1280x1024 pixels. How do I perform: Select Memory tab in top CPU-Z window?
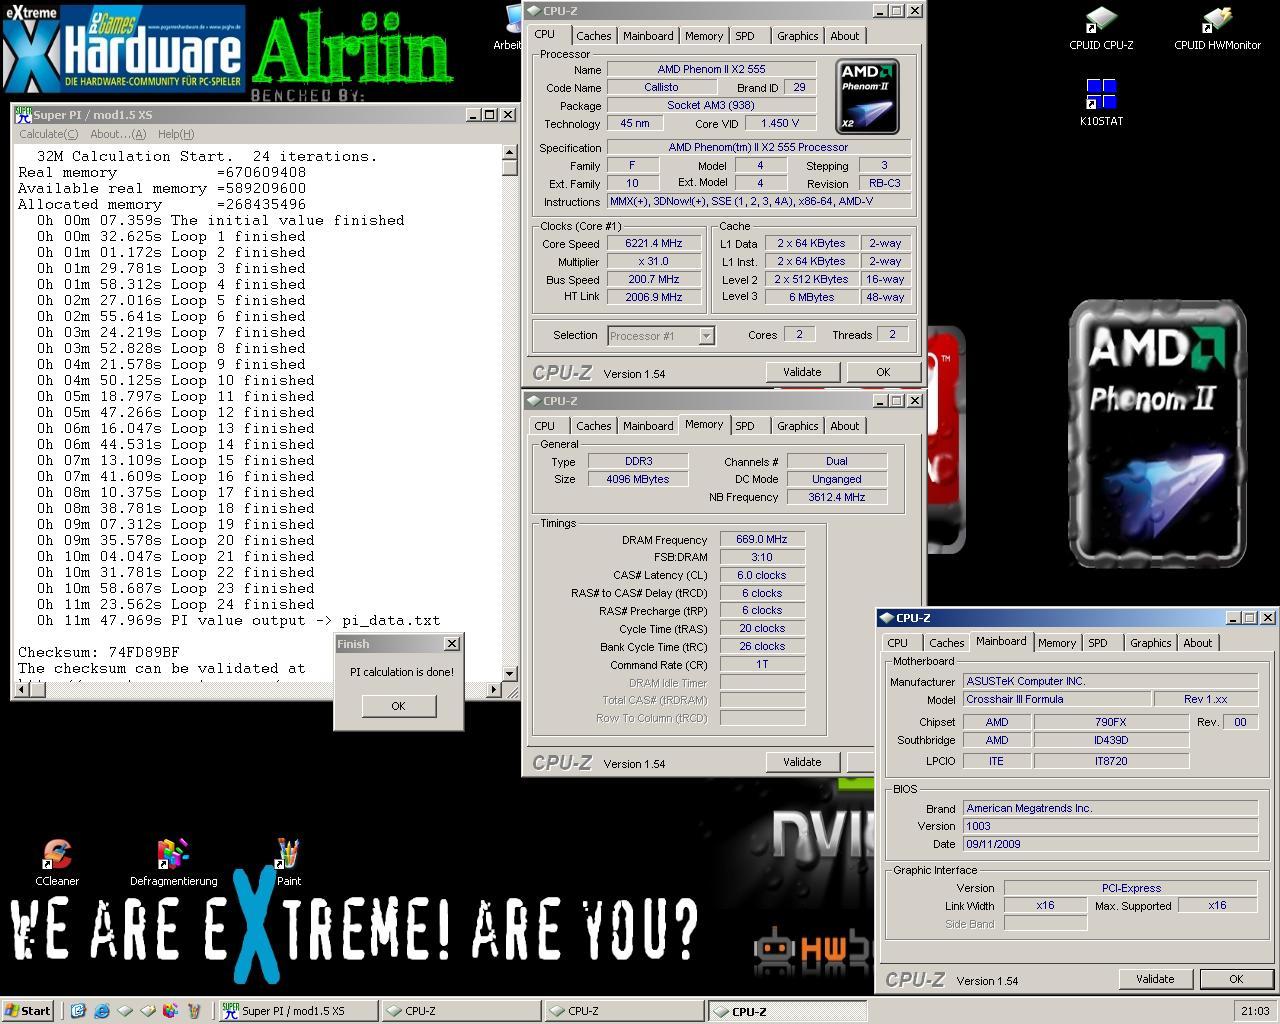tap(704, 36)
